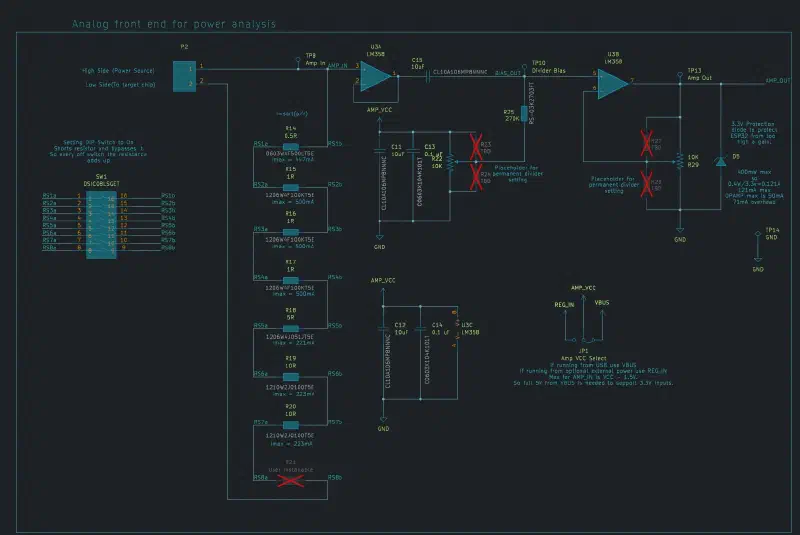800x535 pixels.
Task: Select the RS8a label left of SW1
Action: (x=49, y=247)
